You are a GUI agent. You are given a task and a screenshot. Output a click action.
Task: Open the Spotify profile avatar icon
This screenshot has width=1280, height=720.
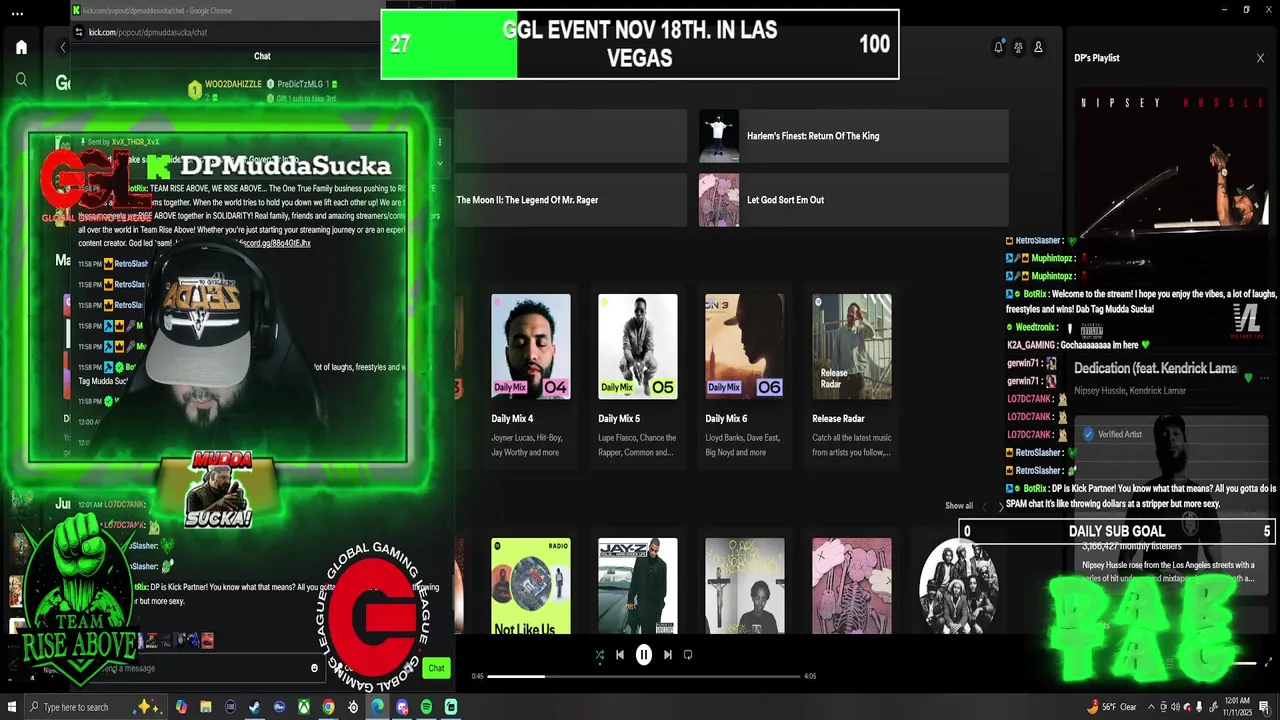coord(1038,47)
